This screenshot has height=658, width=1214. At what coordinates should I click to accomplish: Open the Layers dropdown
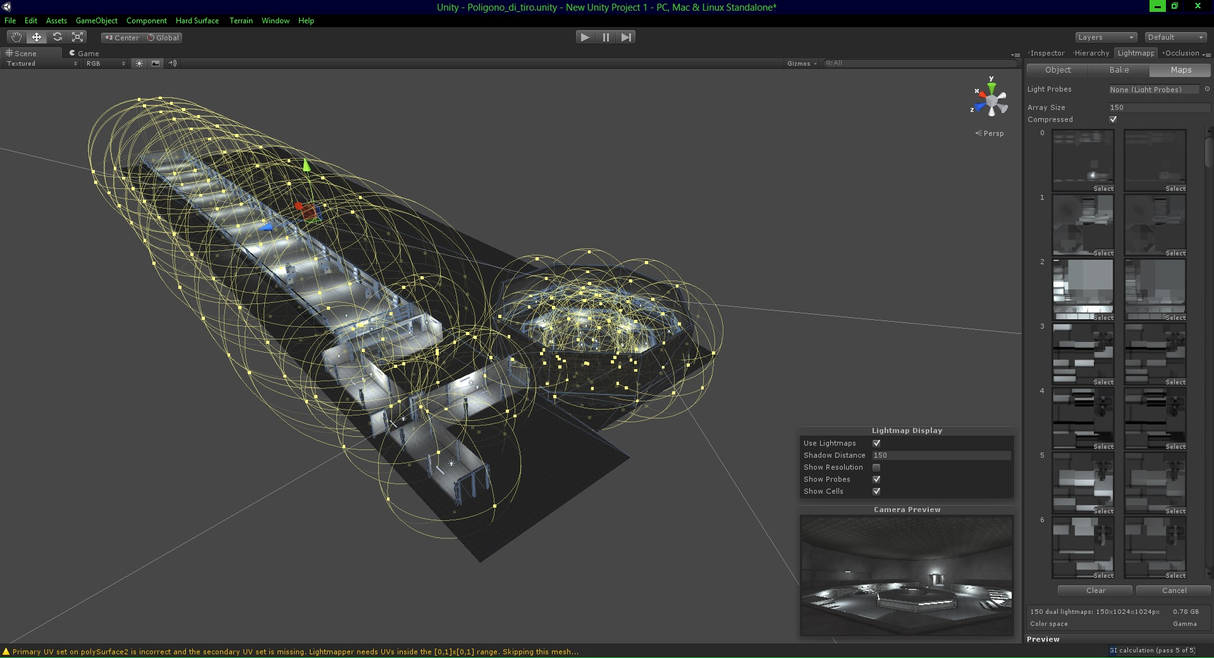click(1105, 37)
